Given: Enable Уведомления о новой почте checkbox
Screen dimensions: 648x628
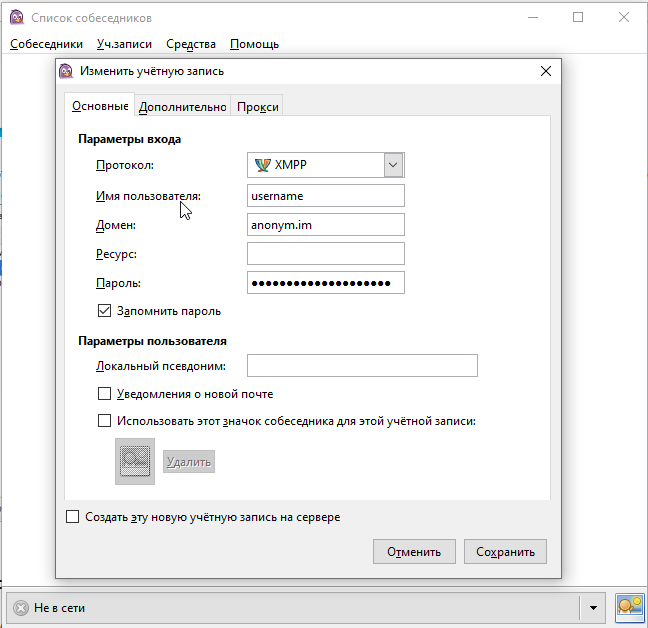Looking at the screenshot, I should click(x=105, y=394).
